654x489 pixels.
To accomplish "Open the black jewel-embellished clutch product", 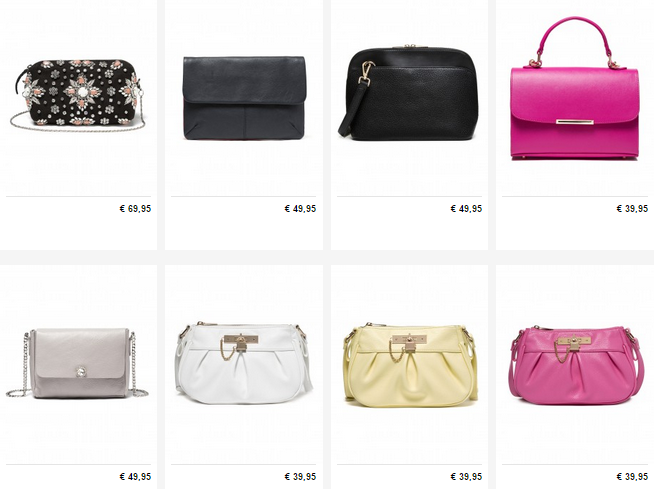I will (78, 93).
